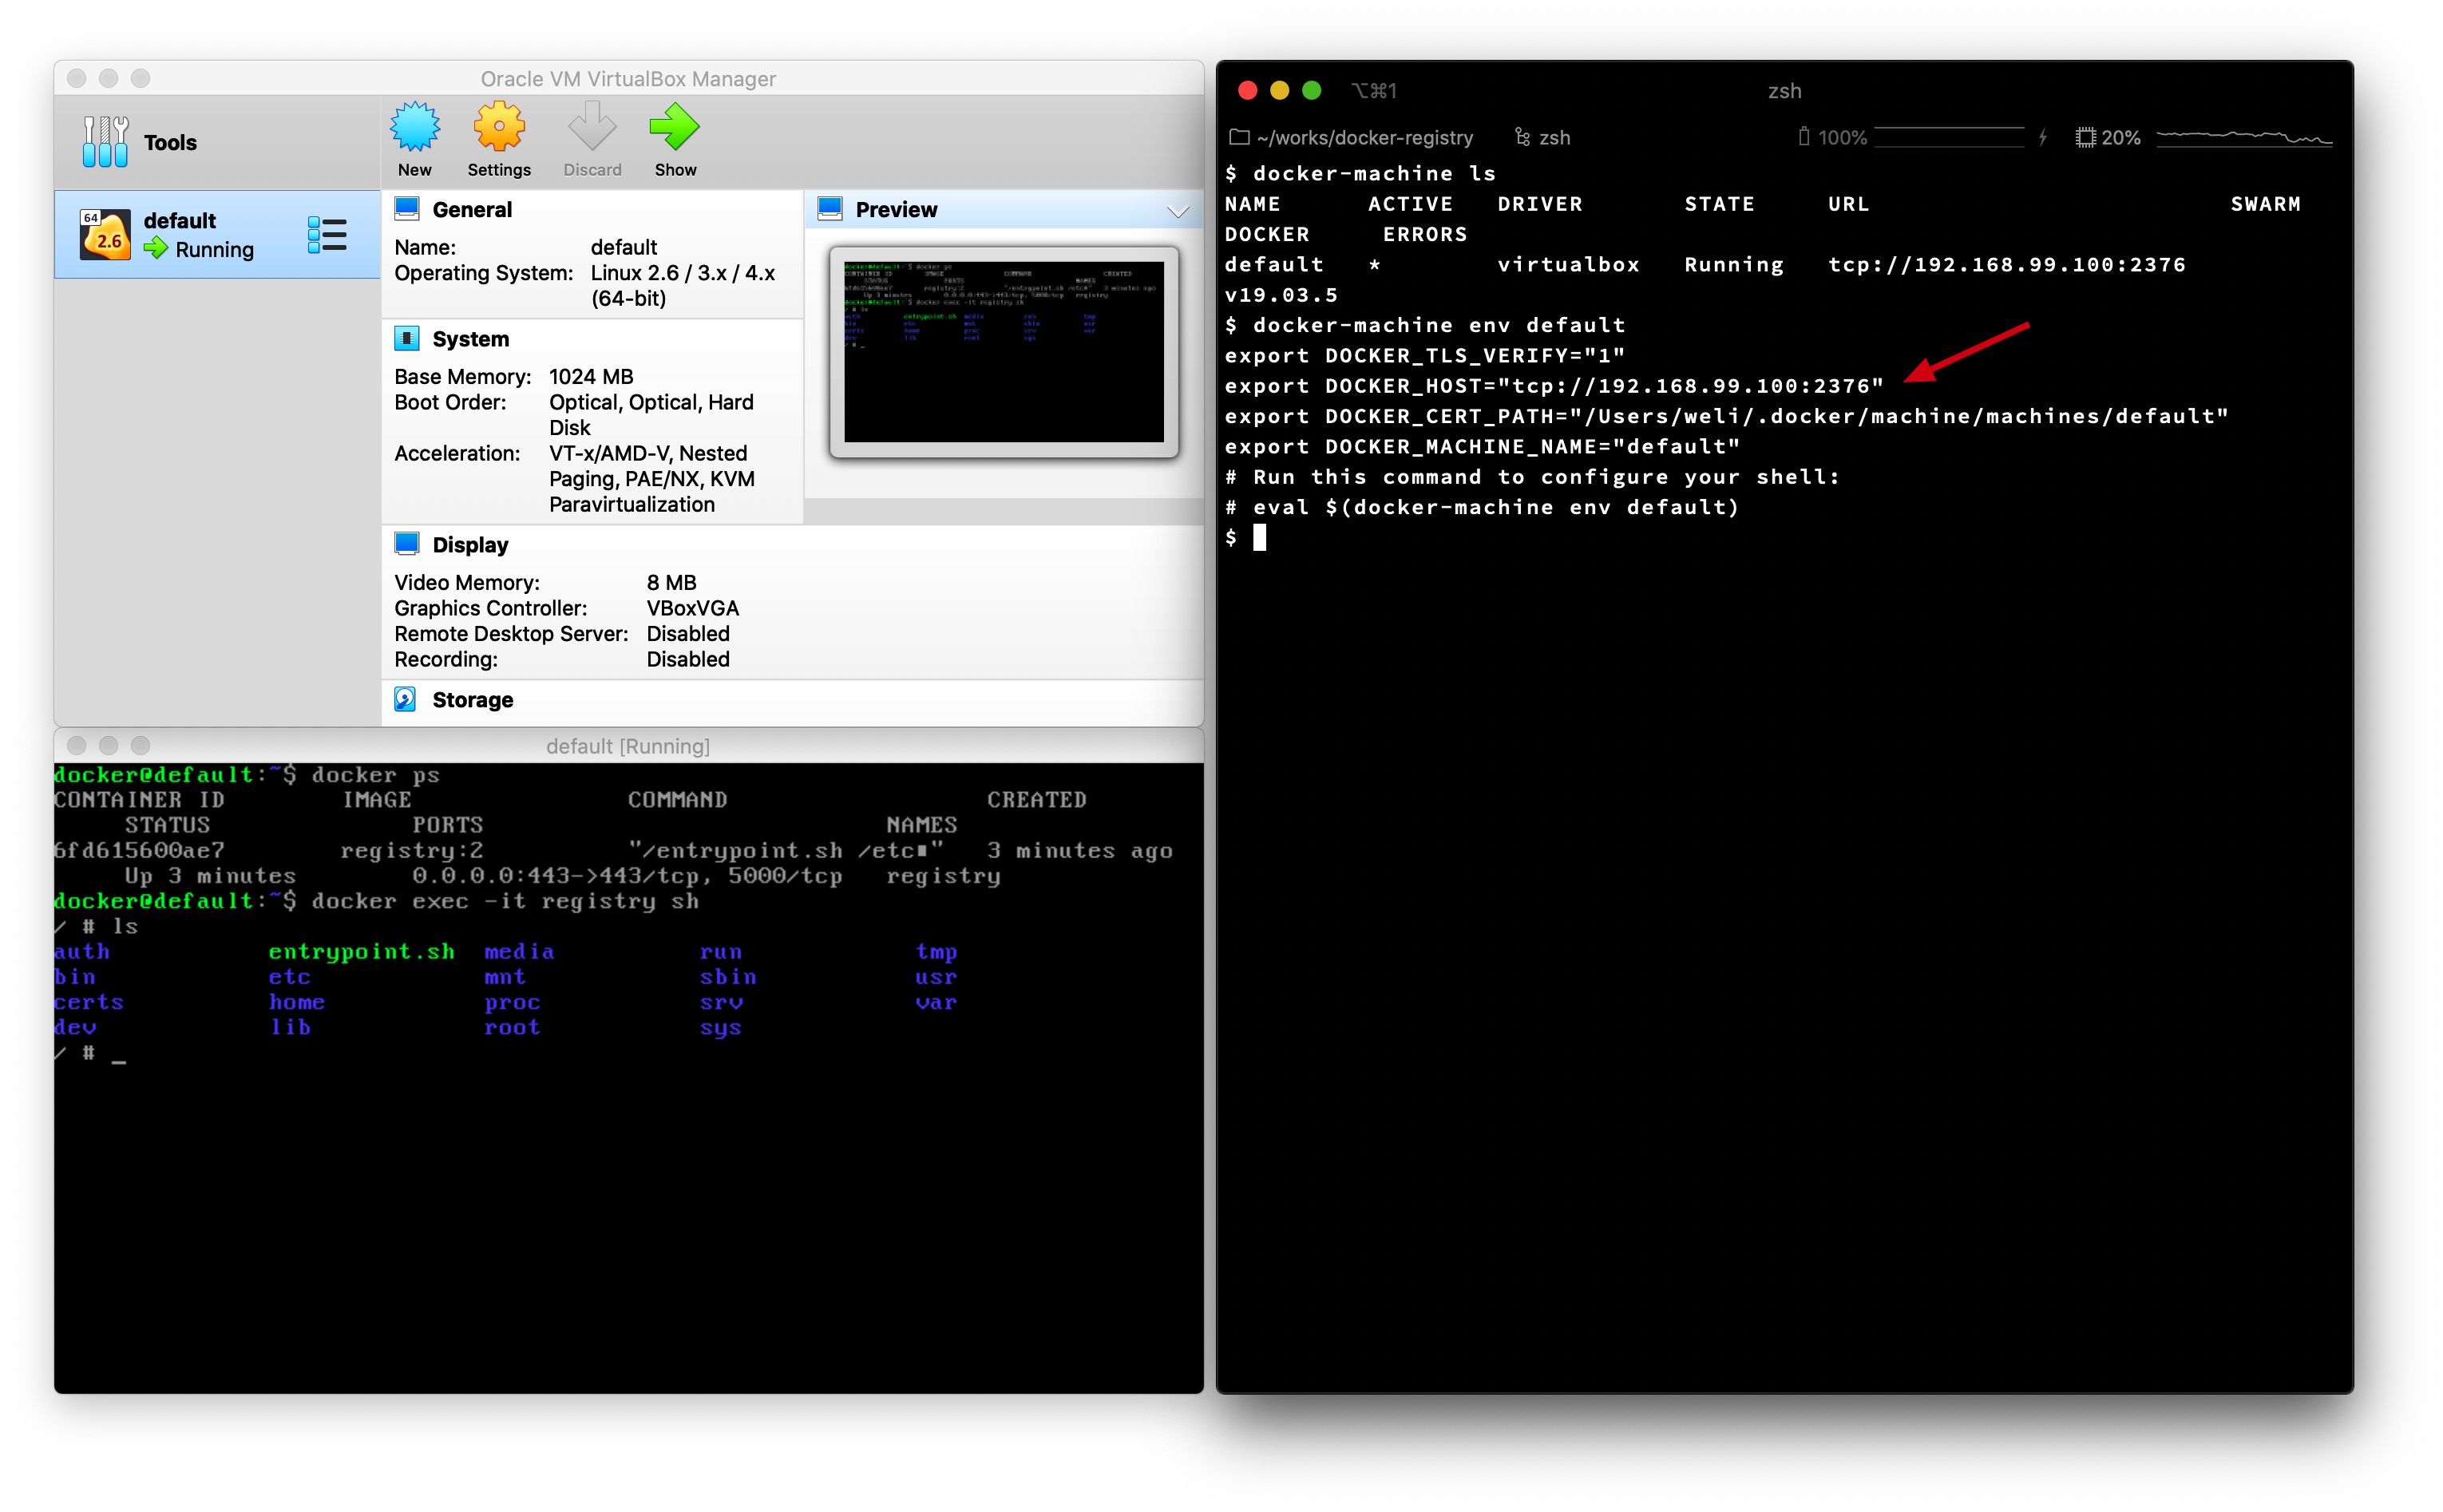This screenshot has width=2443, height=1512.
Task: Click the General section header
Action: pyautogui.click(x=471, y=210)
